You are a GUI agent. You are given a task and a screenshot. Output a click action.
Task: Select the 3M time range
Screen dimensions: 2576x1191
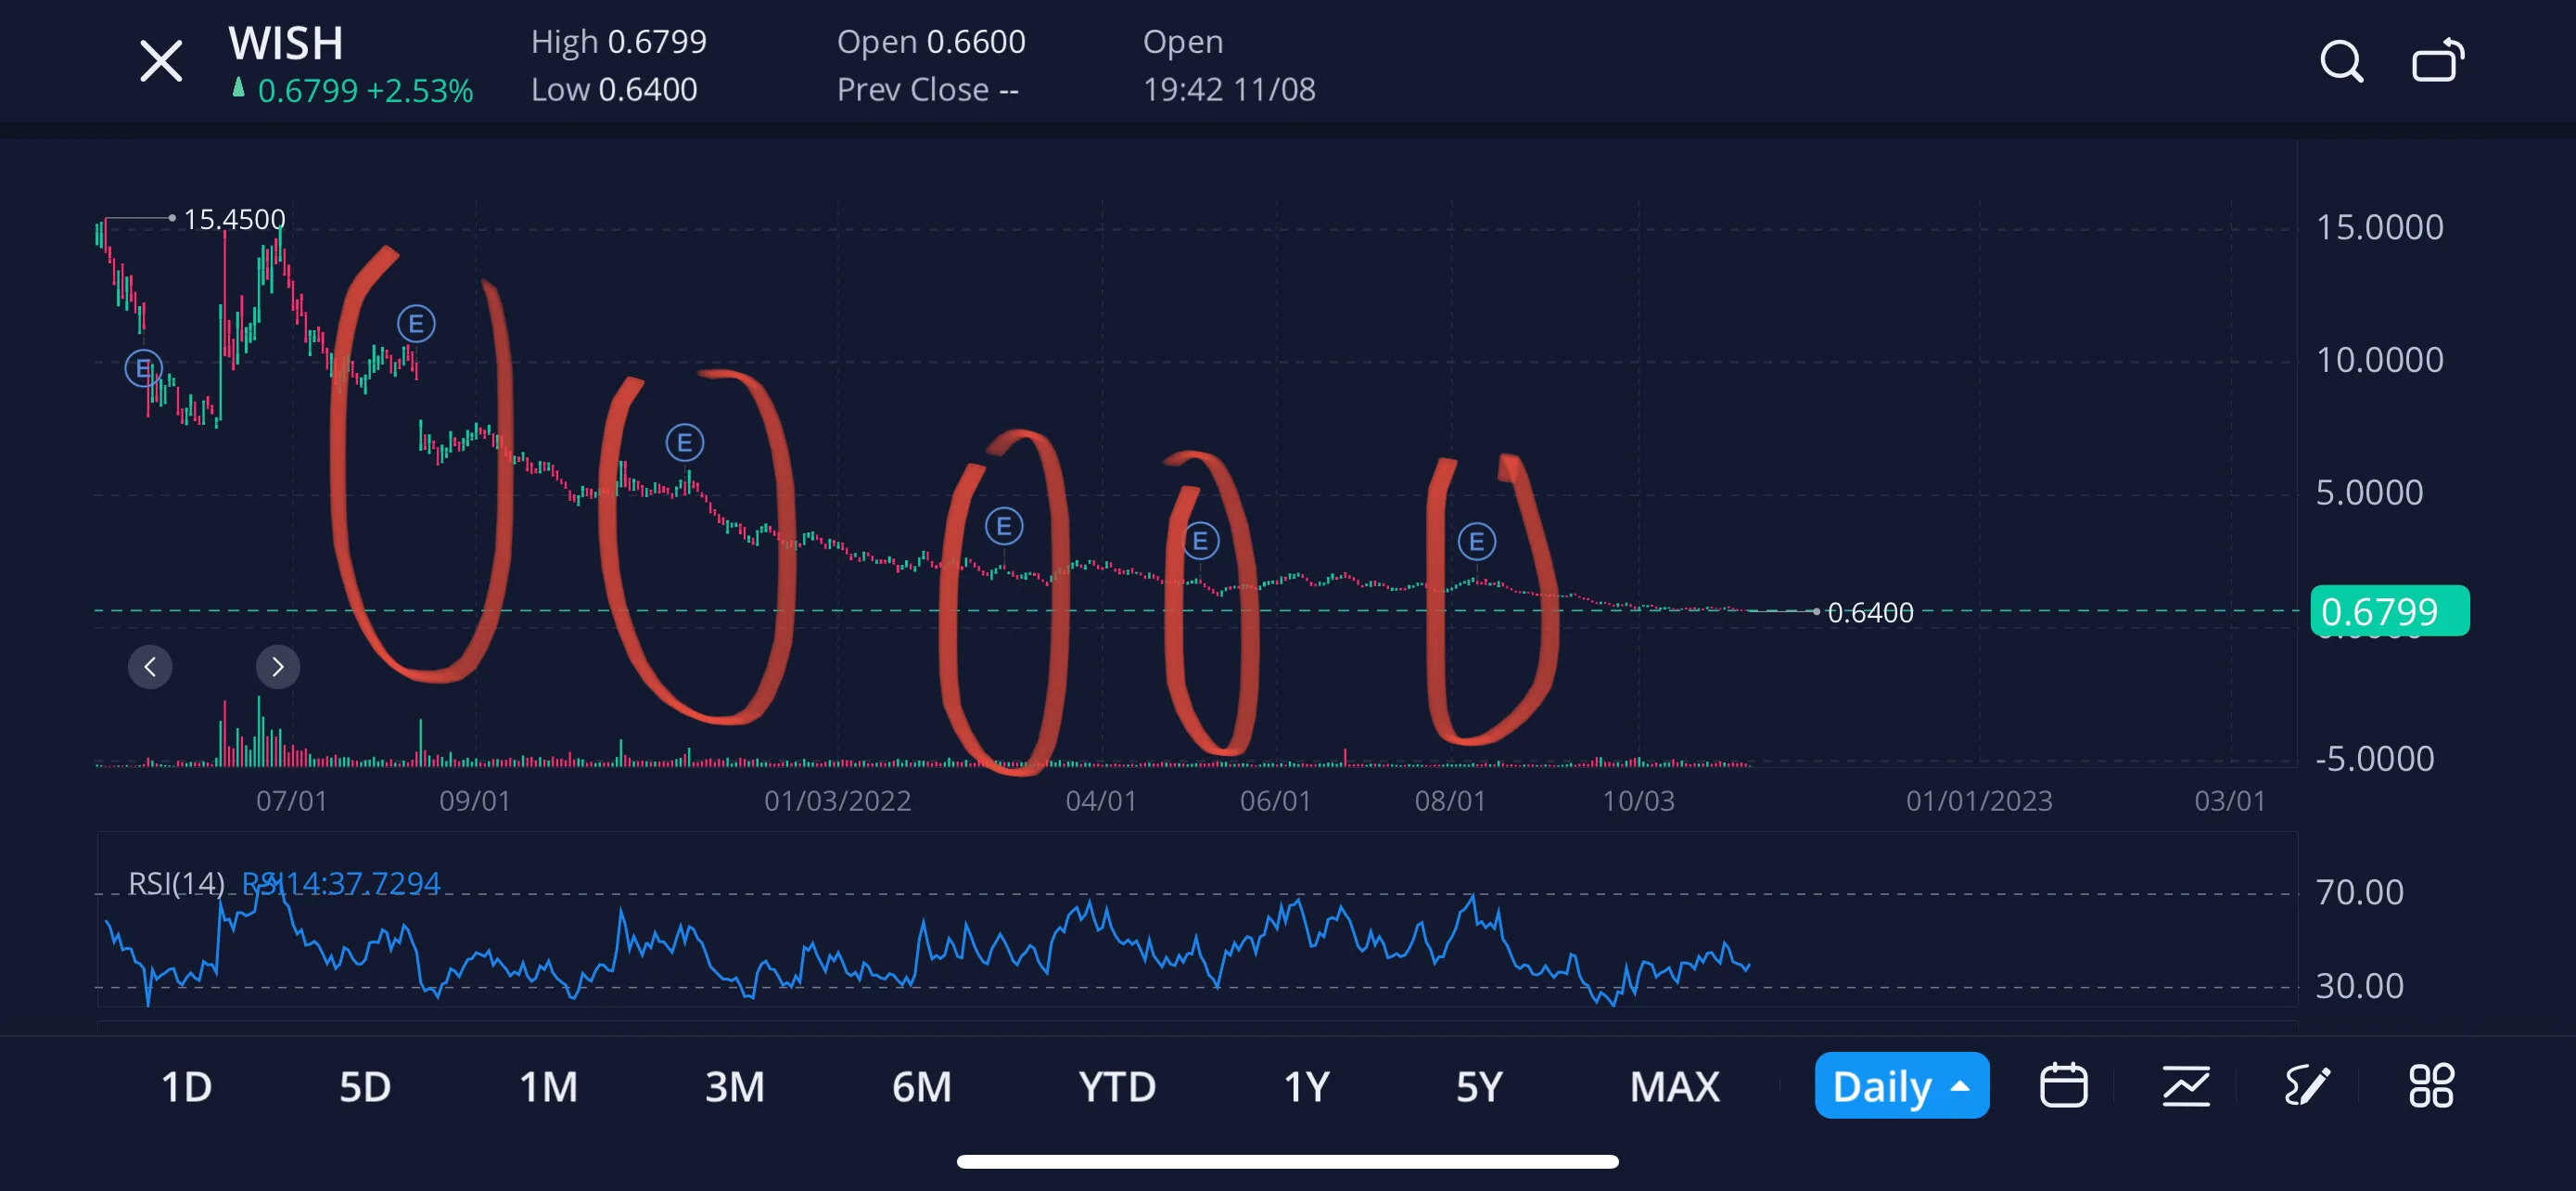(735, 1086)
